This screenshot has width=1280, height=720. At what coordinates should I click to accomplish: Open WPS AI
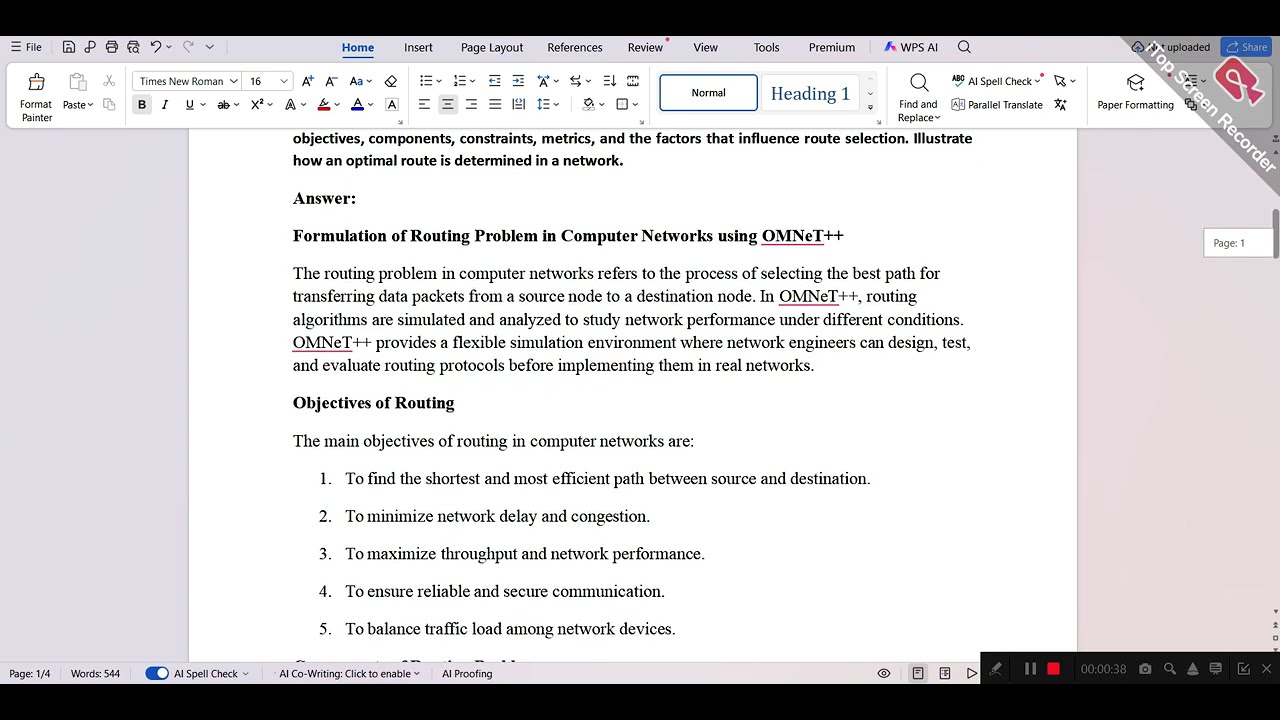pos(910,47)
